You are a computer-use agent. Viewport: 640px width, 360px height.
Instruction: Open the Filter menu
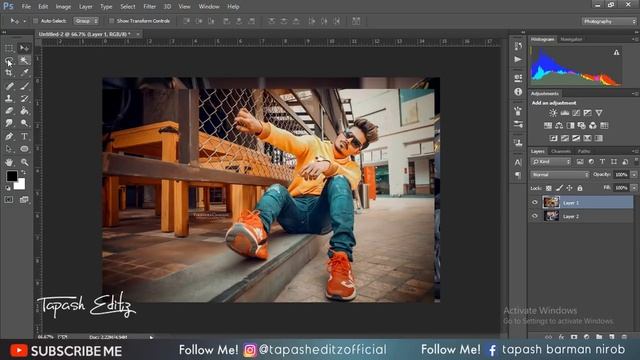(149, 7)
